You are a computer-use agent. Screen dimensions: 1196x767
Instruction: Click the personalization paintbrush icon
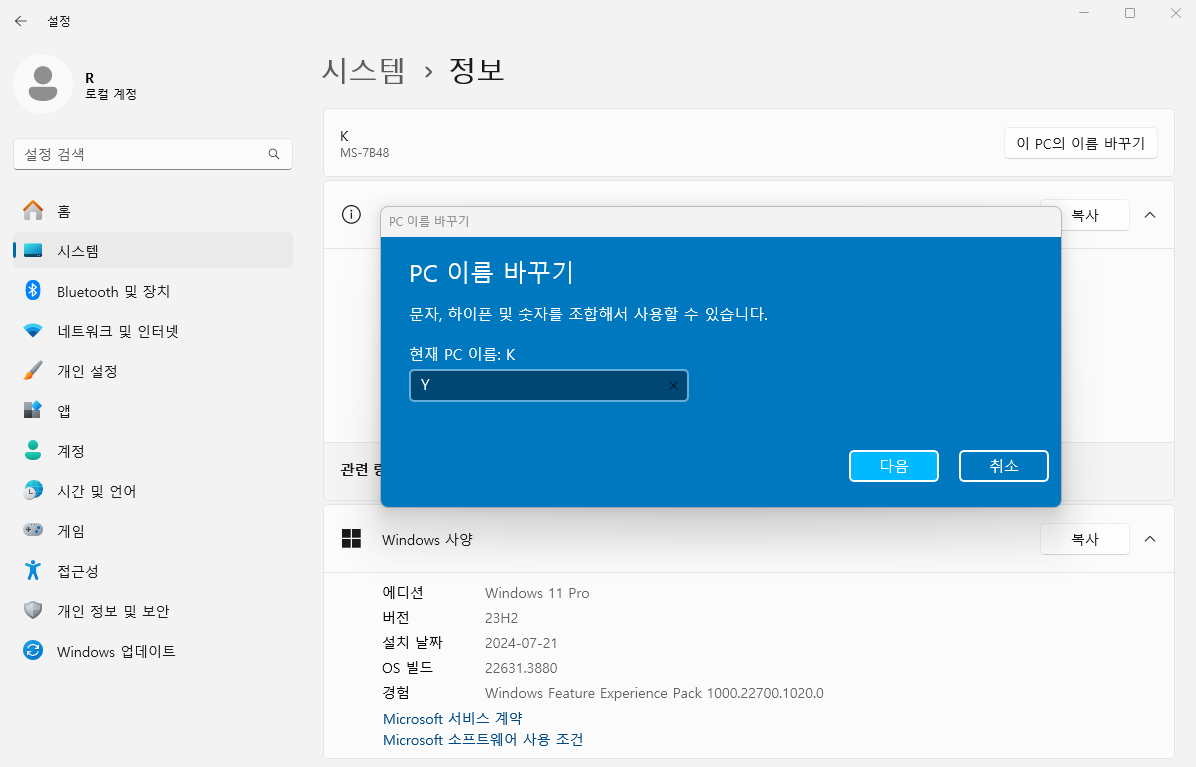[x=33, y=371]
